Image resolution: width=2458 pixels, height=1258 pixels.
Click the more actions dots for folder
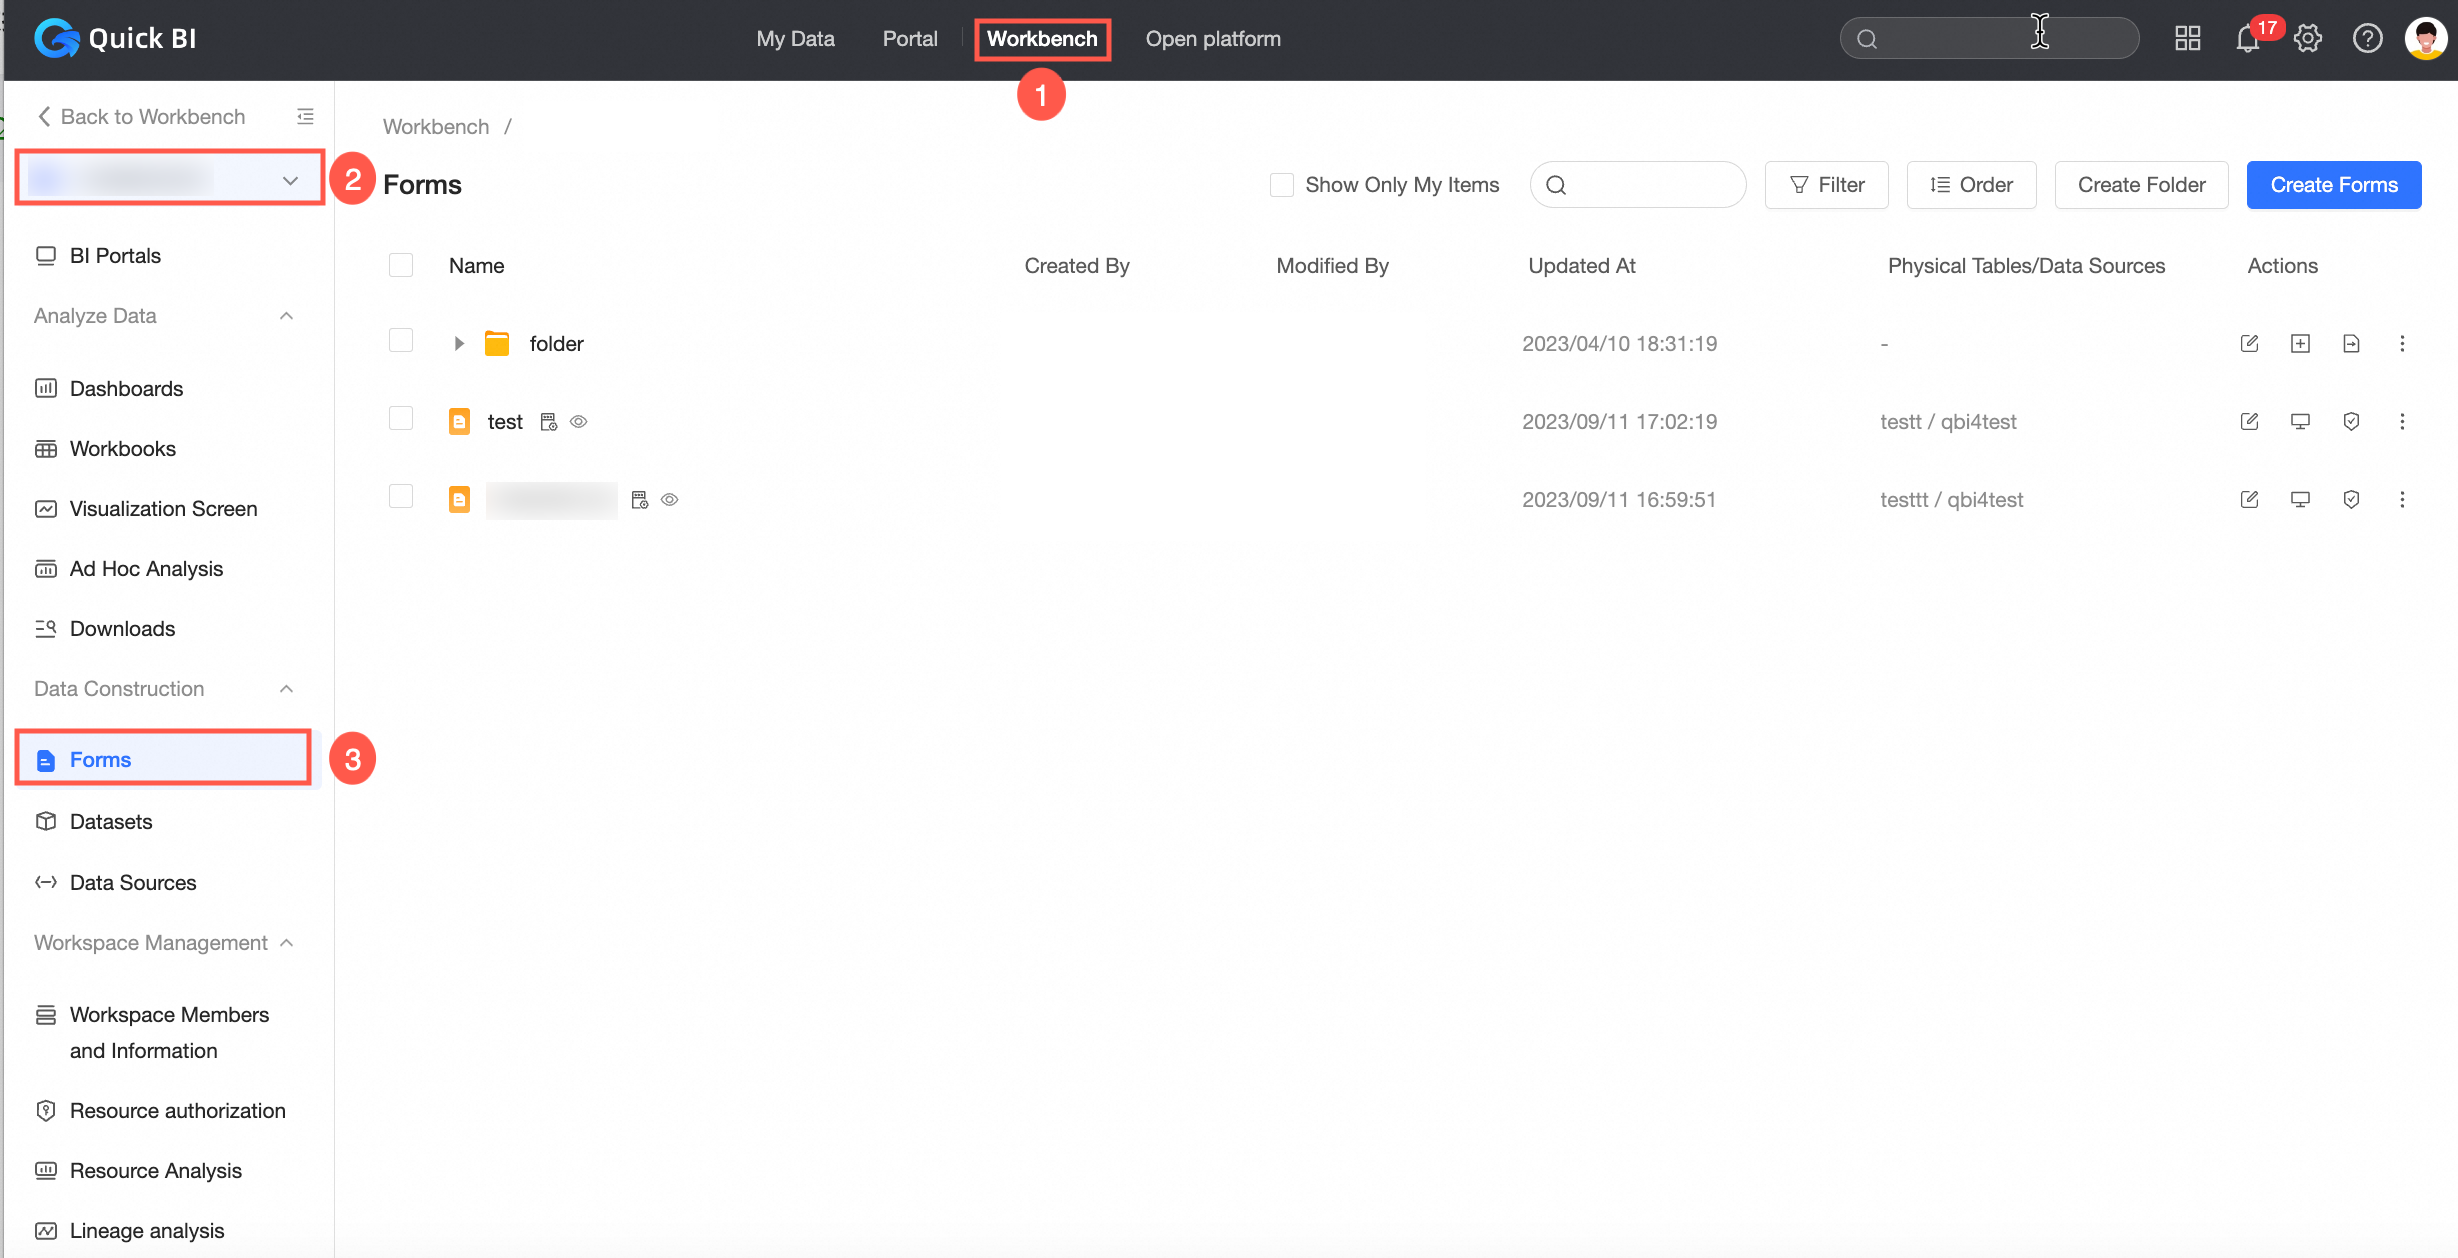tap(2402, 343)
